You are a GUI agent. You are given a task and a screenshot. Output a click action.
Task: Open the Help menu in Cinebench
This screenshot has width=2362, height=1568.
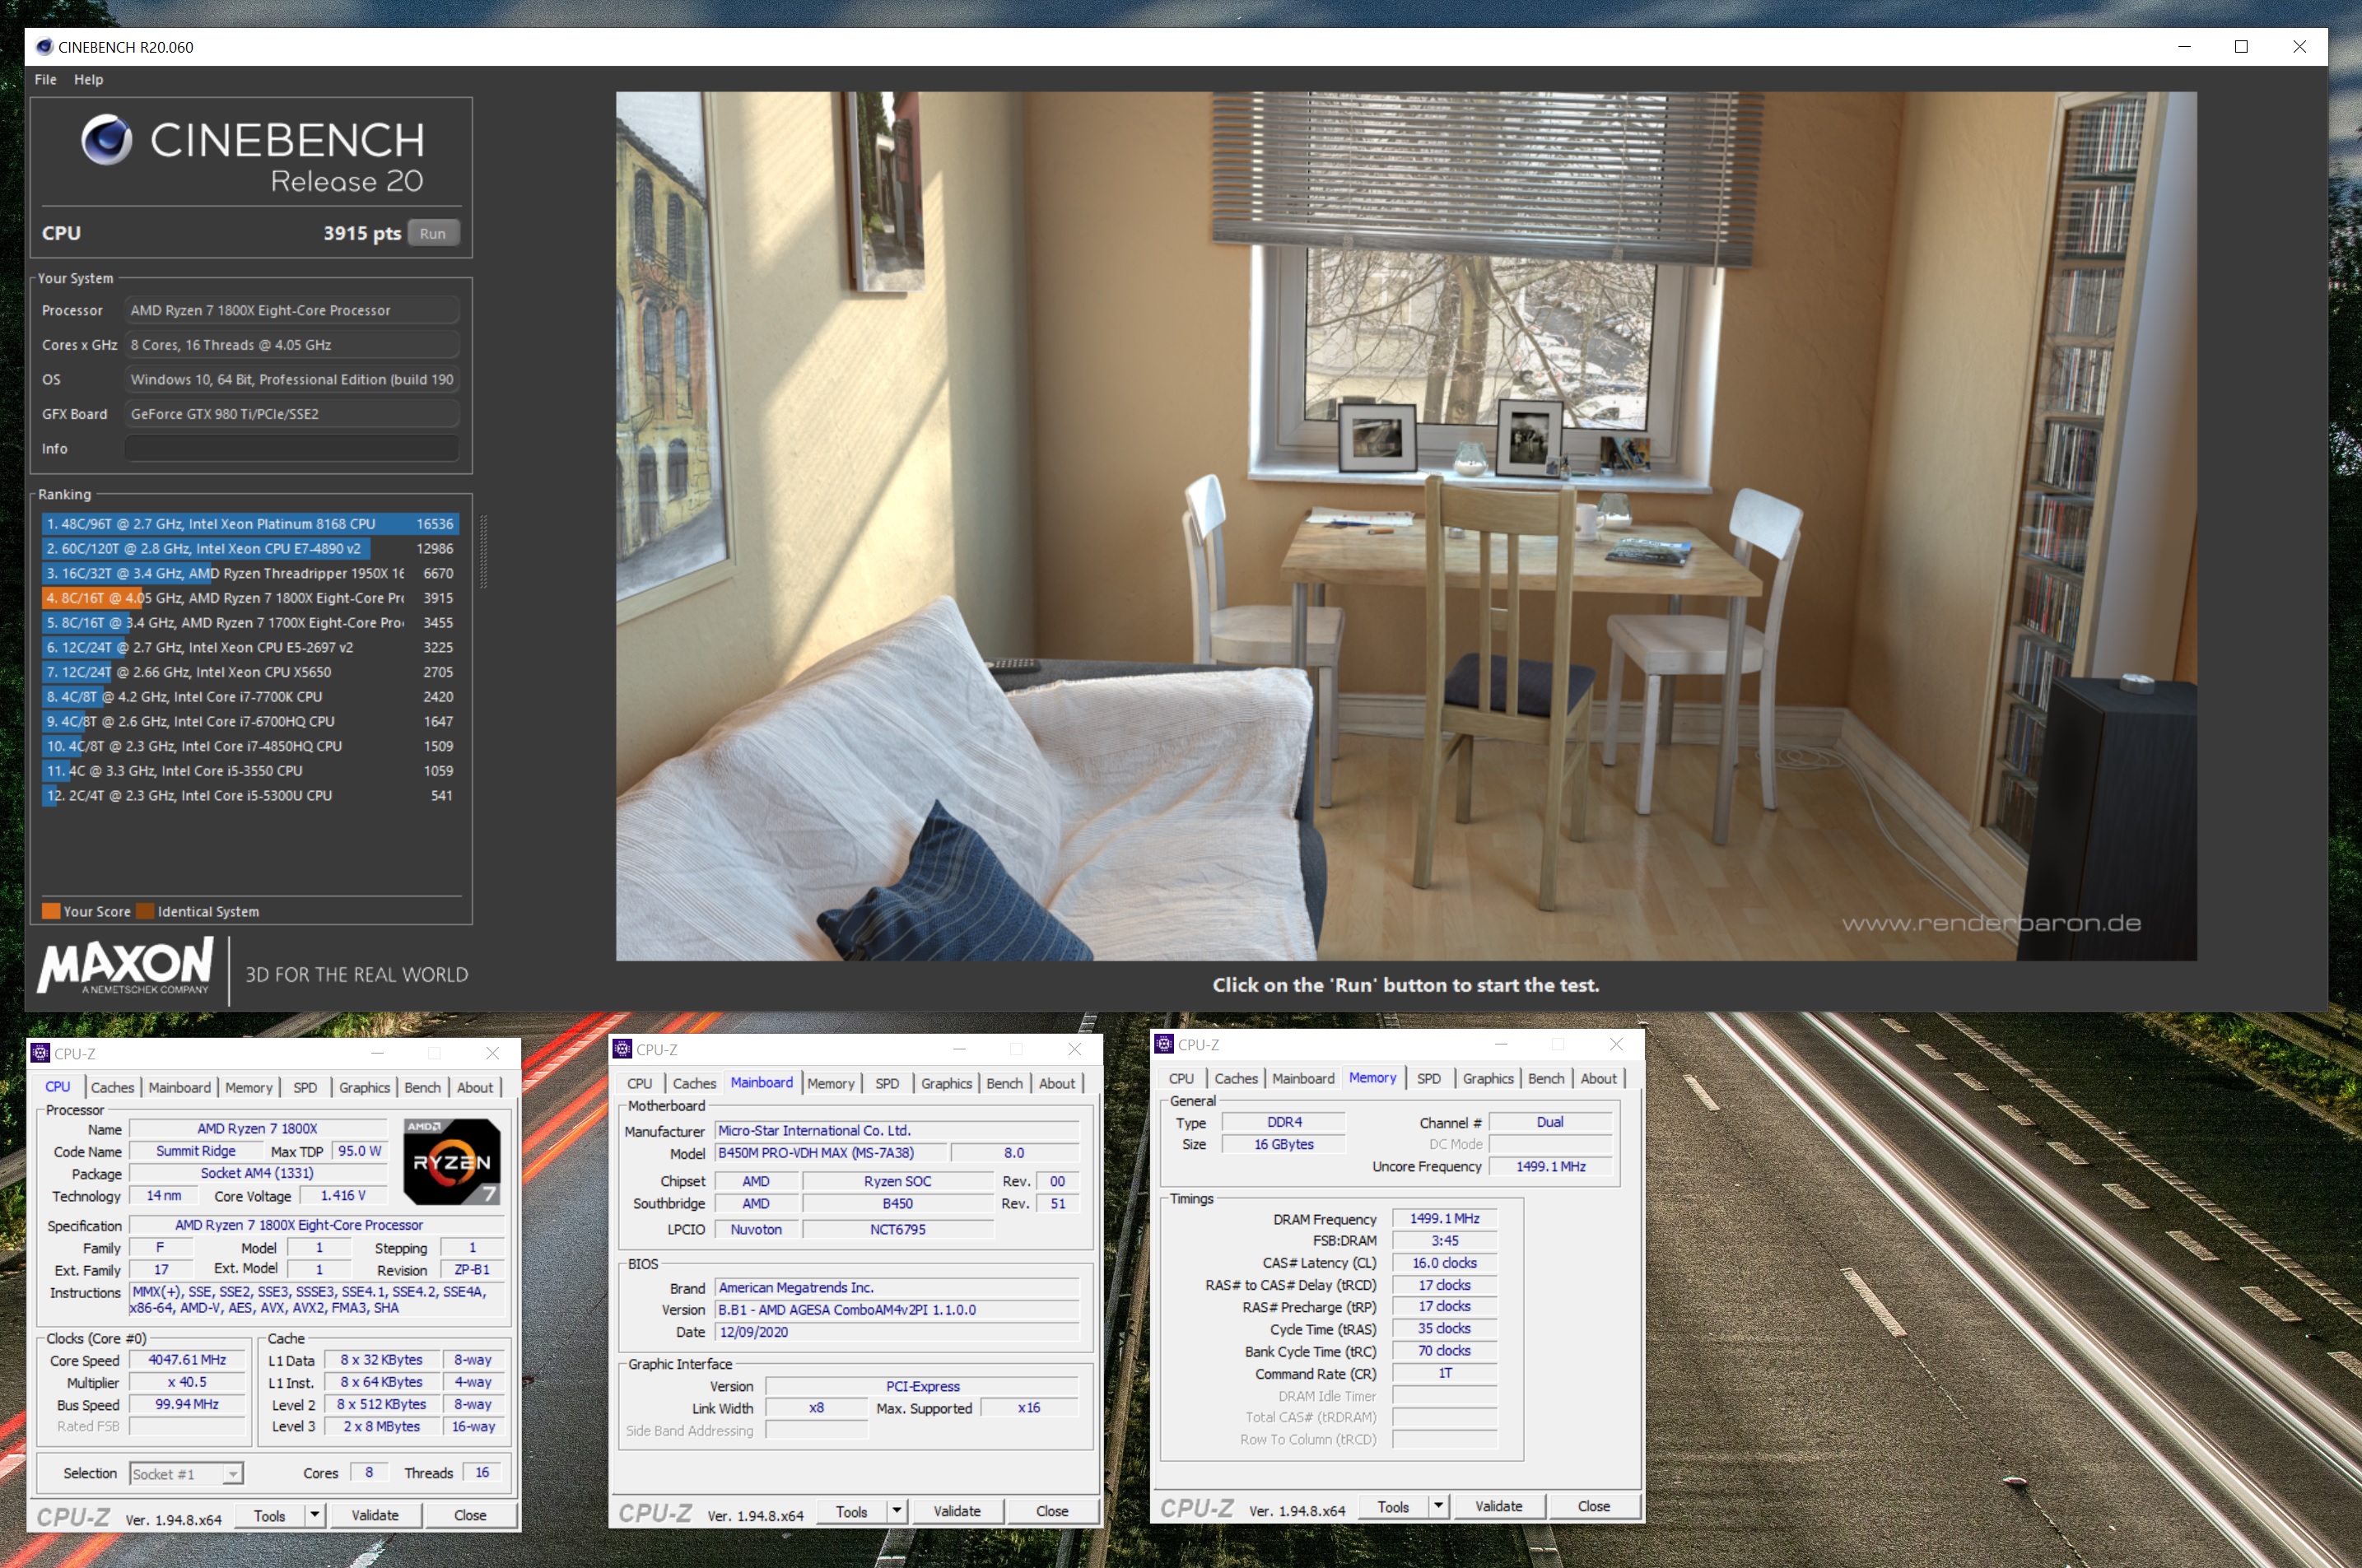tap(88, 79)
